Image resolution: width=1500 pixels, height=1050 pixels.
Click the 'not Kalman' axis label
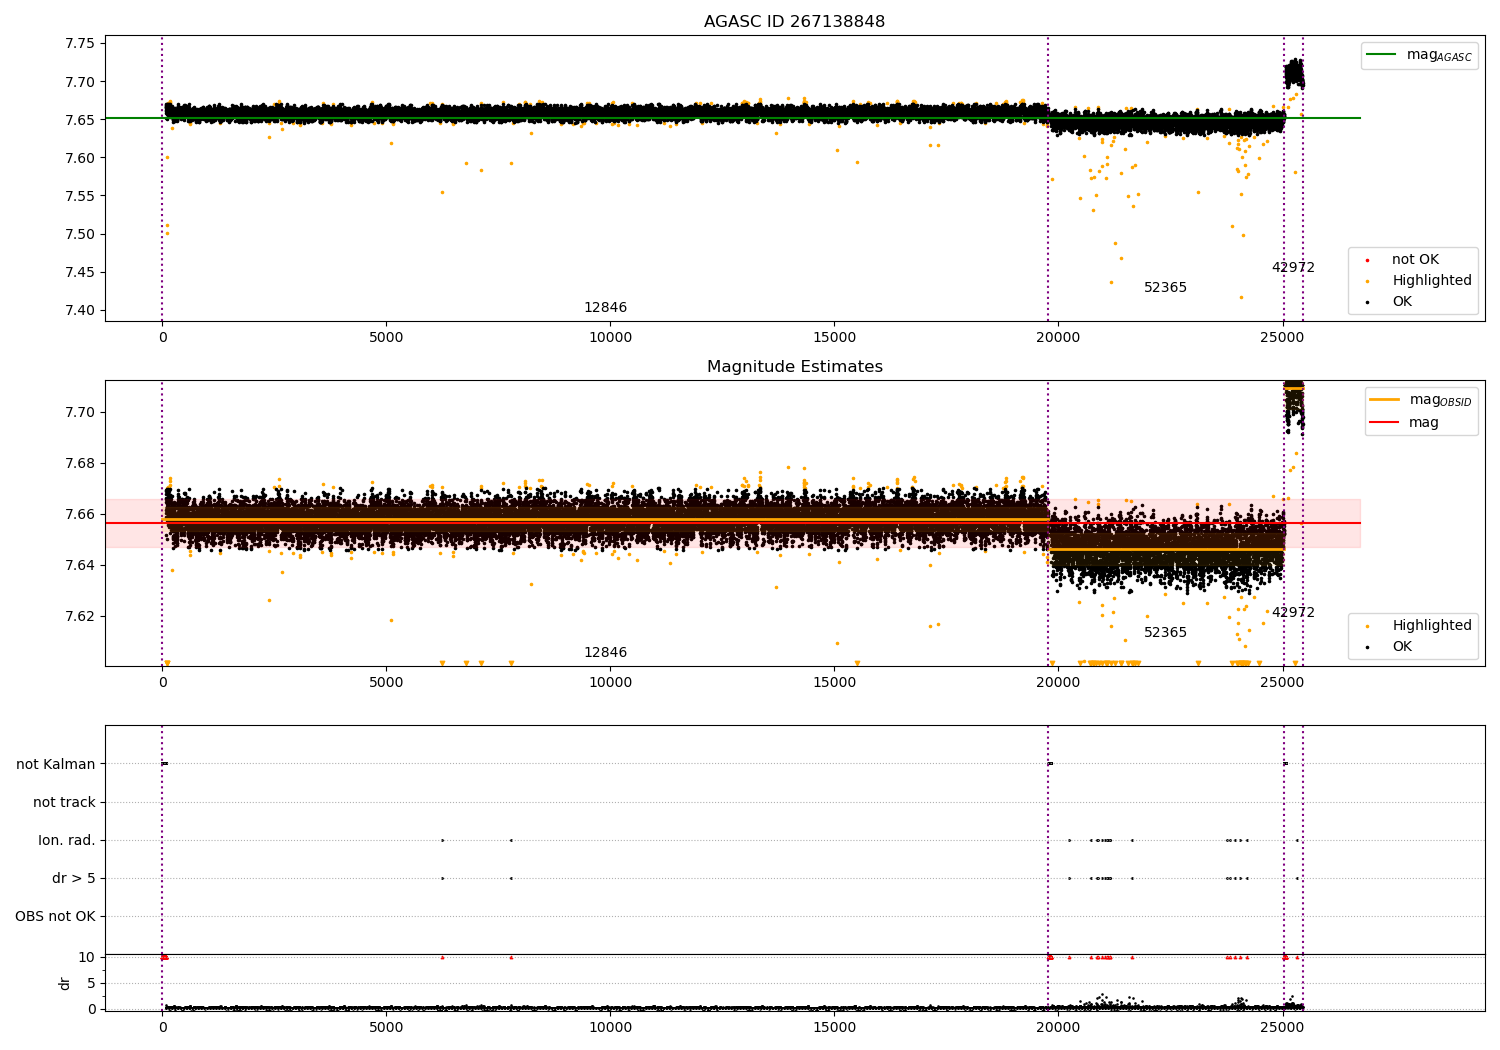click(x=56, y=764)
